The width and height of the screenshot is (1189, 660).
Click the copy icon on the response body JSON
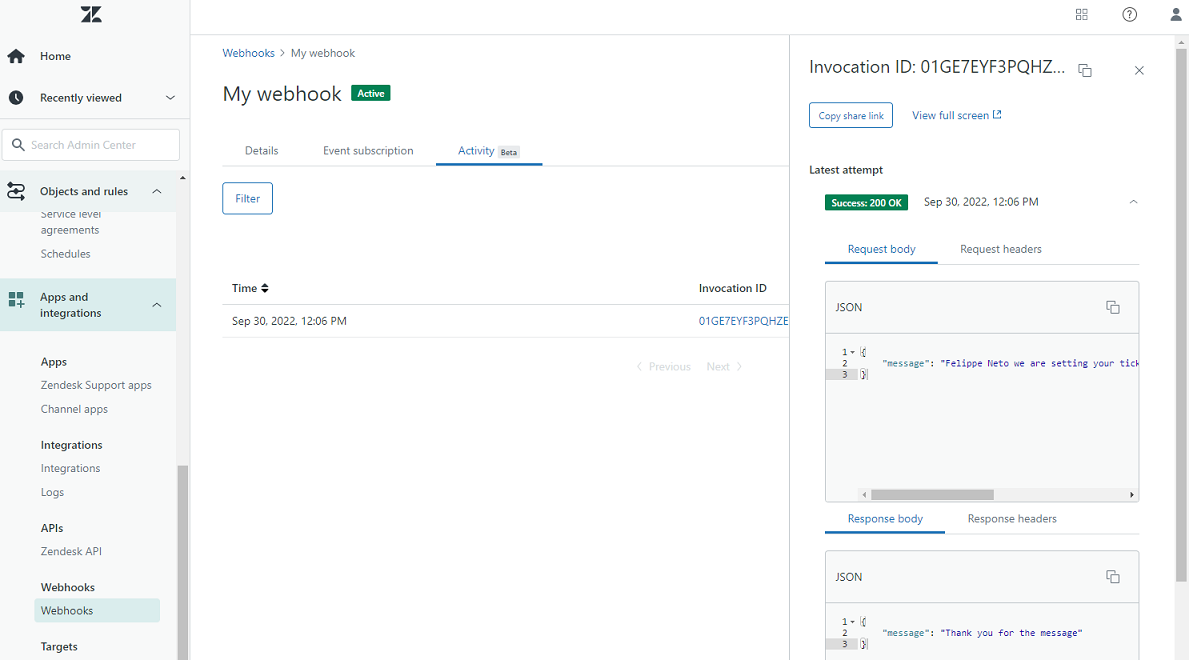click(x=1113, y=576)
